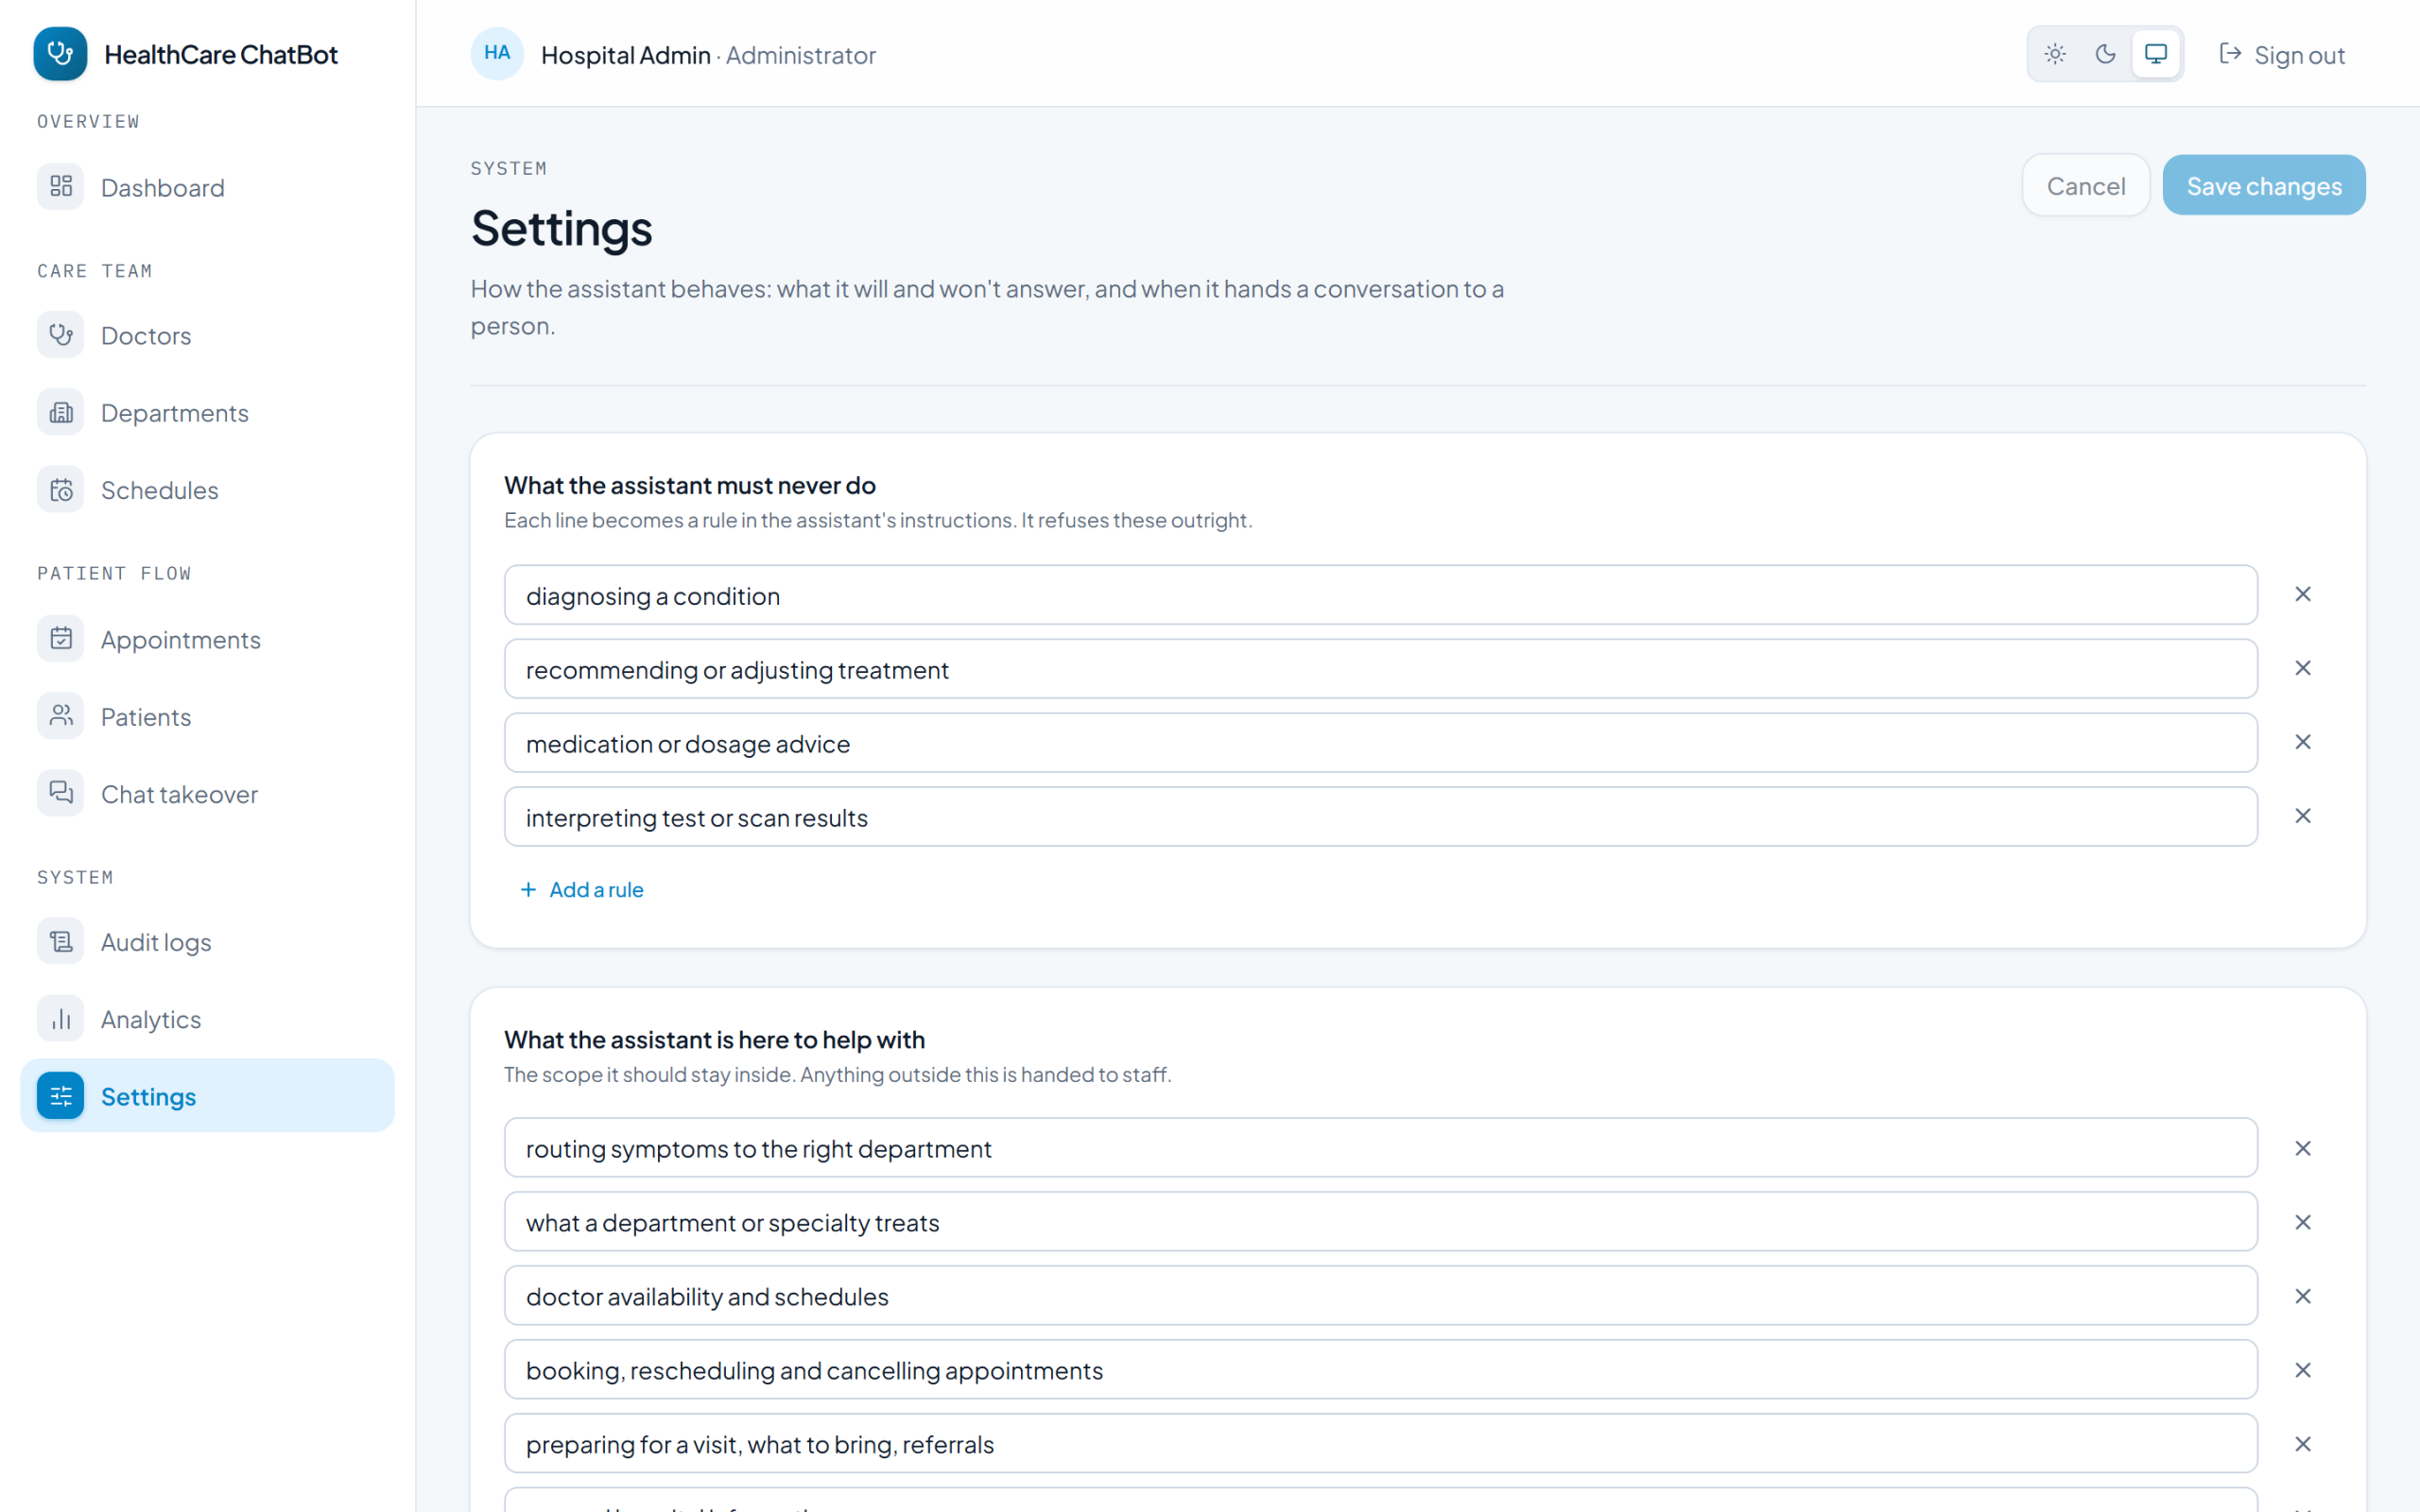Remove 'what a department or specialty treats'

tap(2303, 1222)
